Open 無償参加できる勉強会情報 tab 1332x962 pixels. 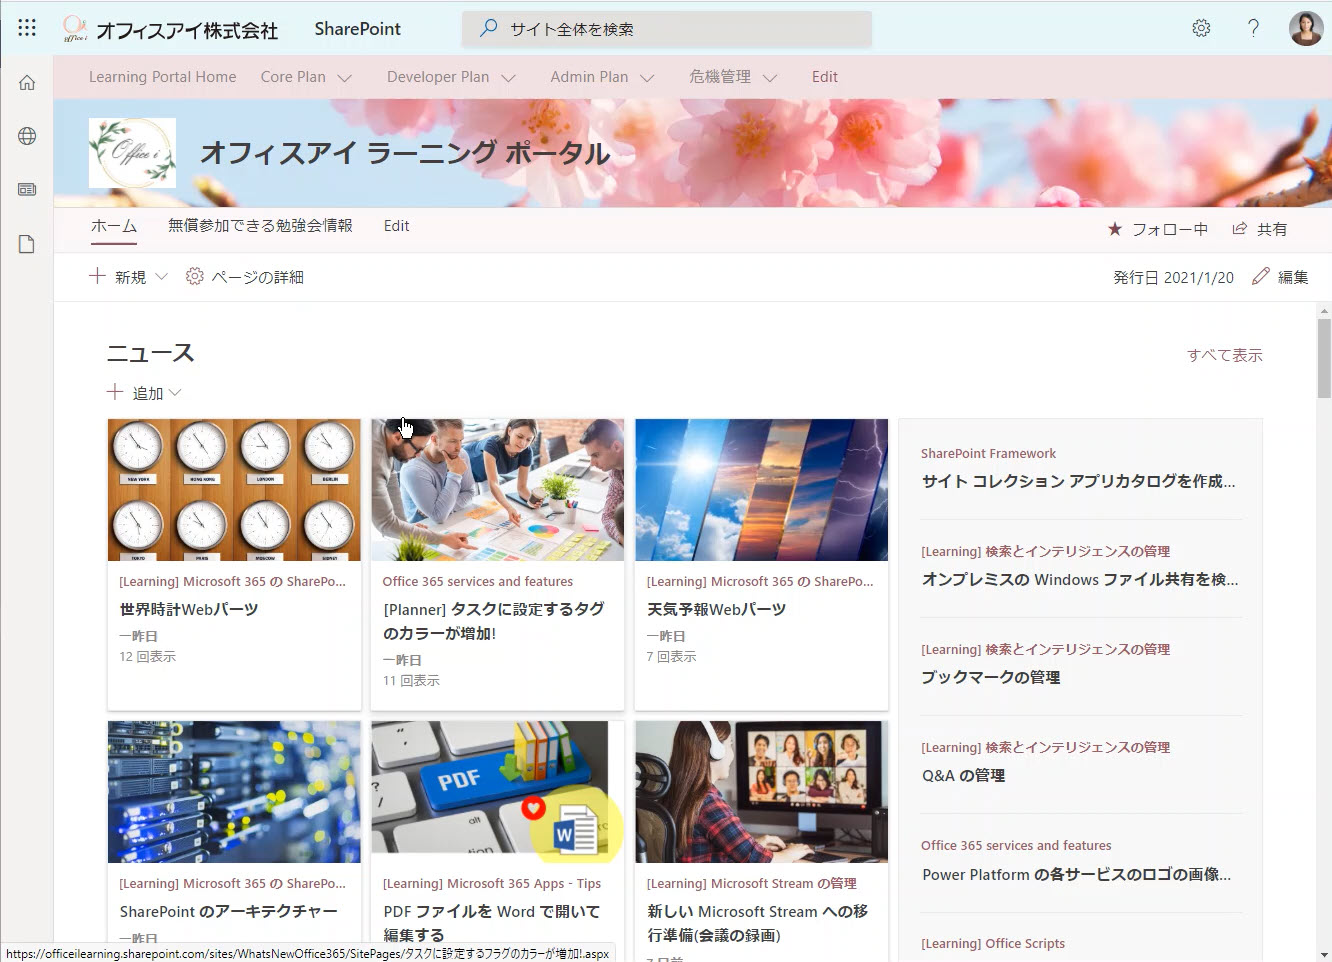(x=260, y=226)
